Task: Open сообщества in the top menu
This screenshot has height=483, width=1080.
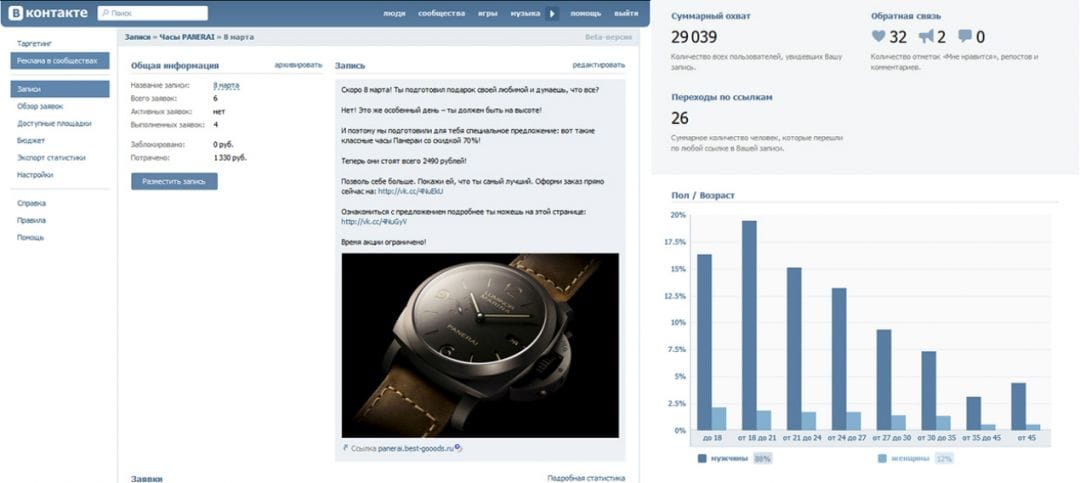Action: click(442, 13)
